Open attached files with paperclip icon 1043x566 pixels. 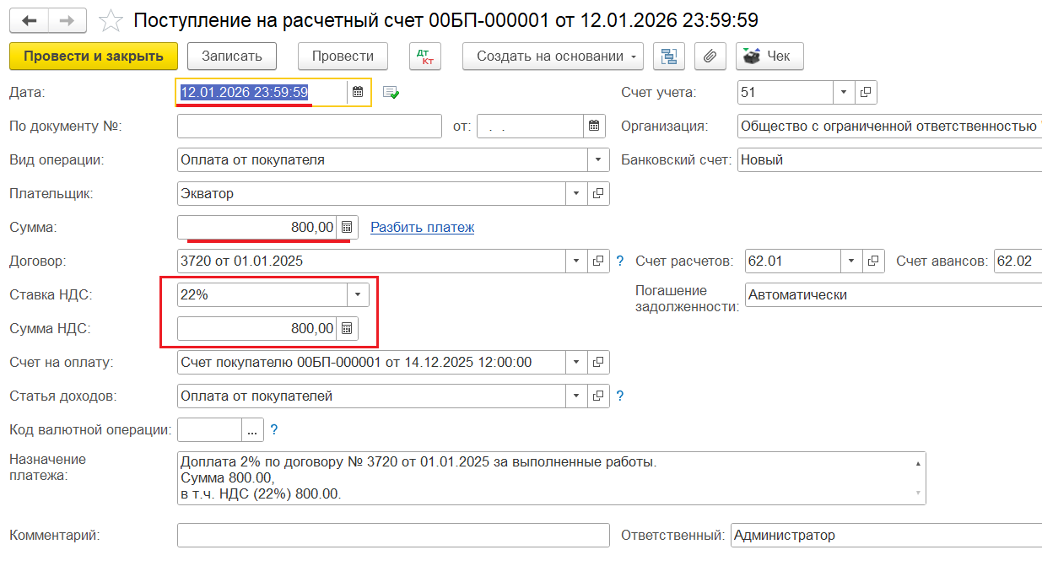(710, 57)
